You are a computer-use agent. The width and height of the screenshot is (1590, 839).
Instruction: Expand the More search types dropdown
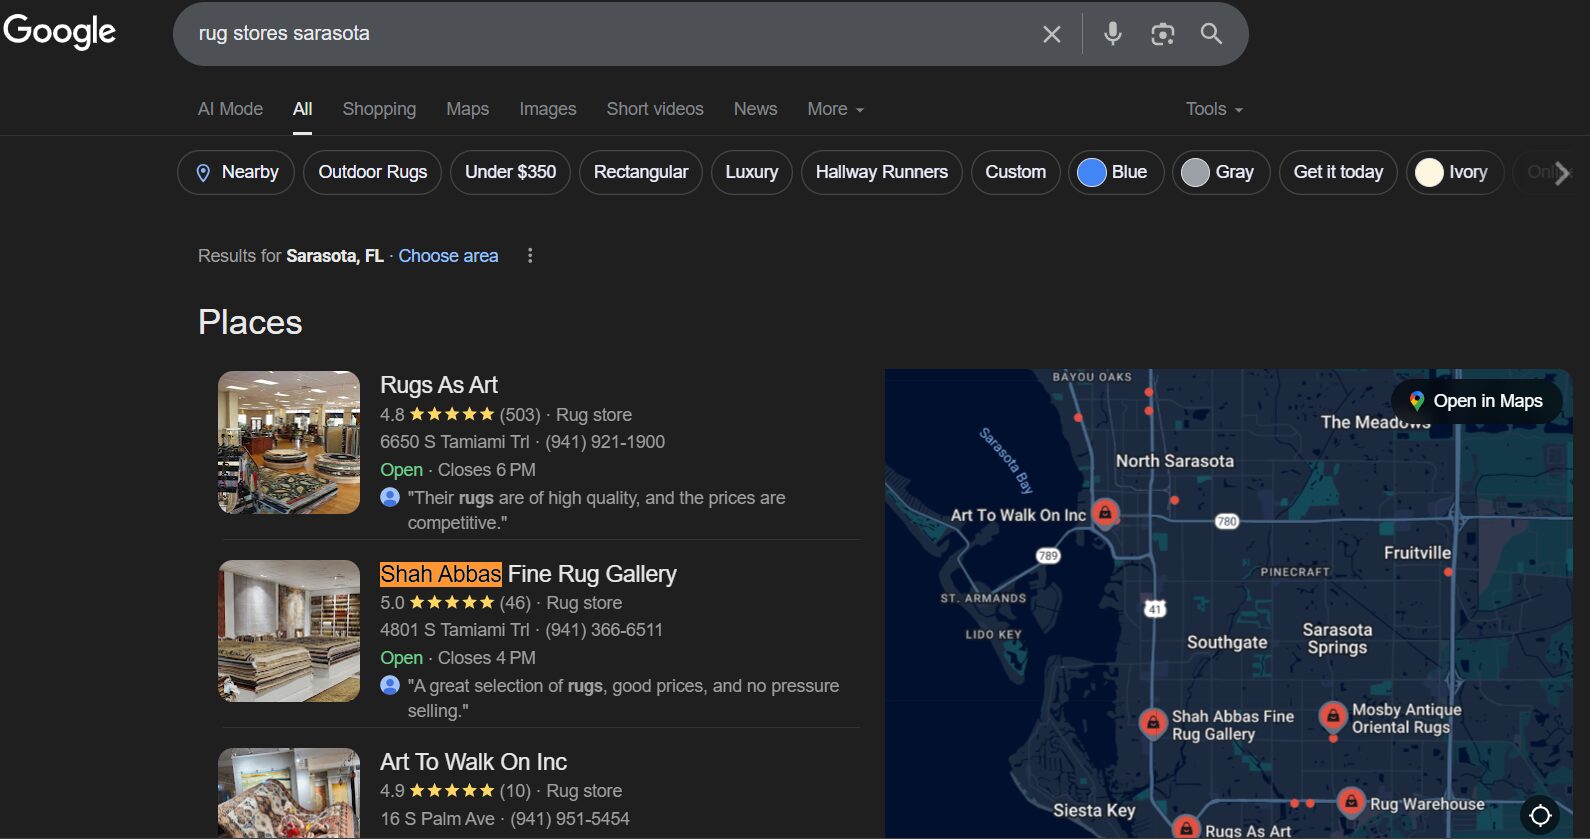click(x=835, y=109)
